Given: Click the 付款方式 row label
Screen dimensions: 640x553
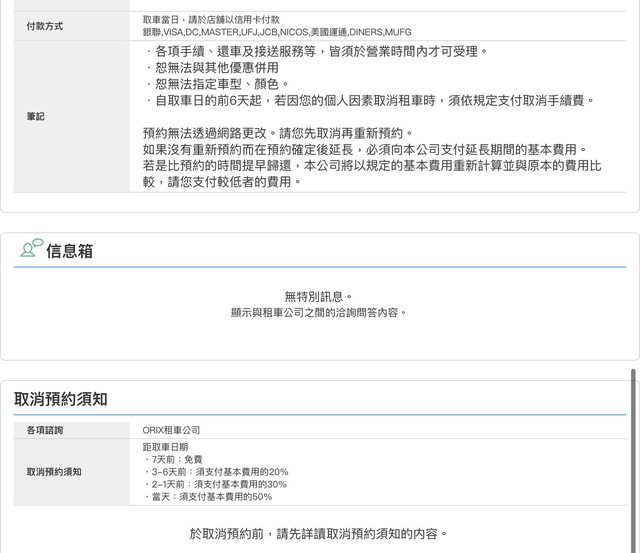Looking at the screenshot, I should 44,26.
